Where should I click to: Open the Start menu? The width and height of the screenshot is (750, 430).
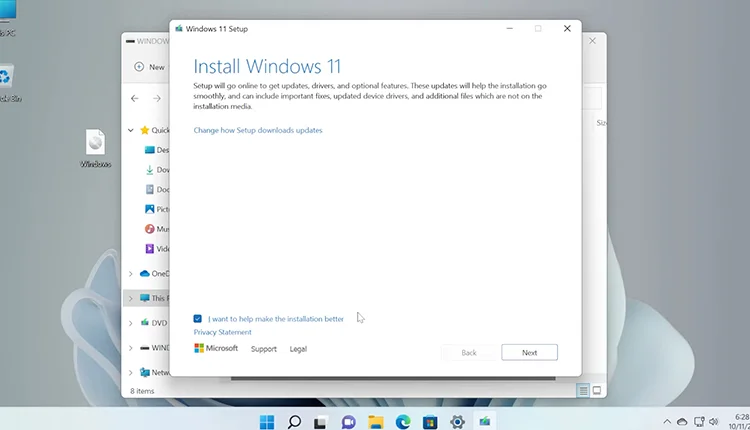267,422
